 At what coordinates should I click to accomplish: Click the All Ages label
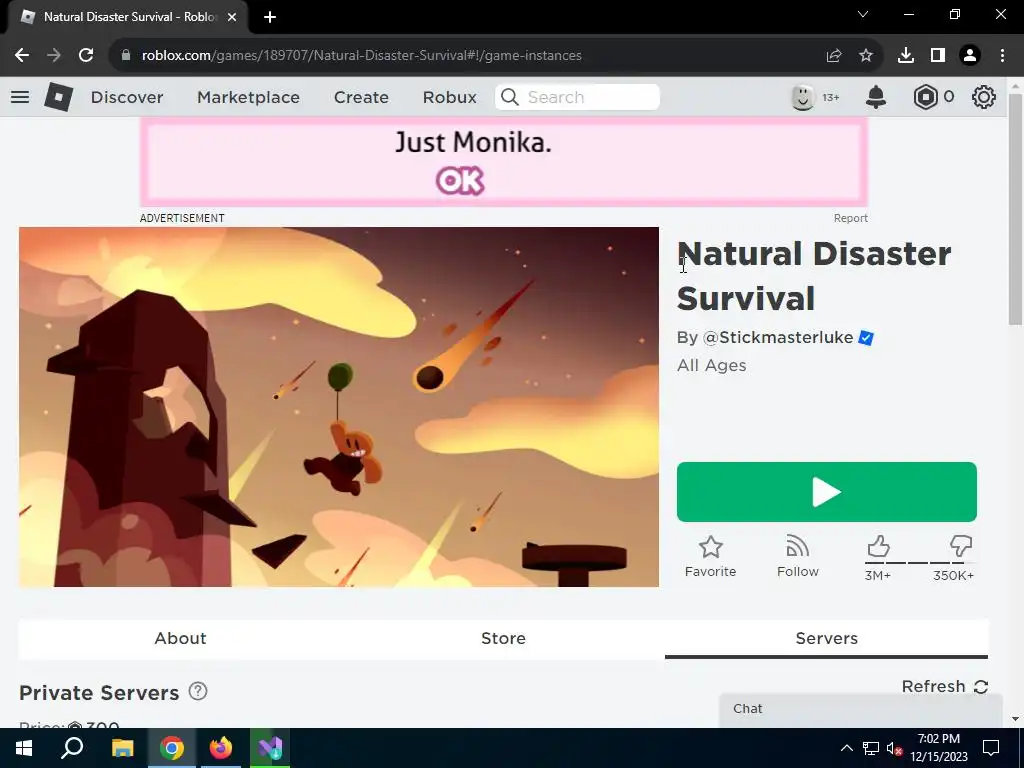711,366
